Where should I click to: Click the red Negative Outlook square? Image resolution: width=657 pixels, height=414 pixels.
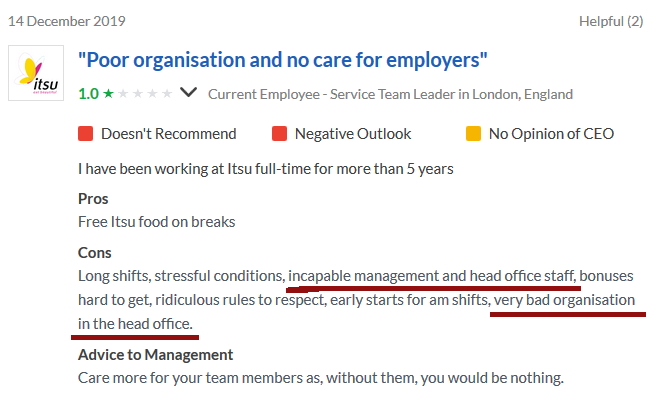coord(279,133)
